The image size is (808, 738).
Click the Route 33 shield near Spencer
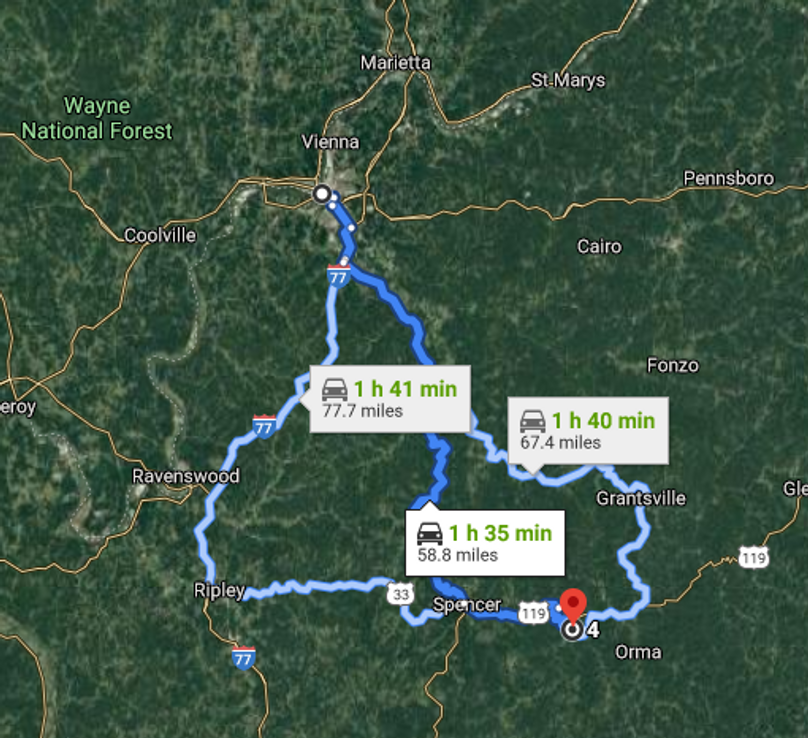(x=400, y=594)
